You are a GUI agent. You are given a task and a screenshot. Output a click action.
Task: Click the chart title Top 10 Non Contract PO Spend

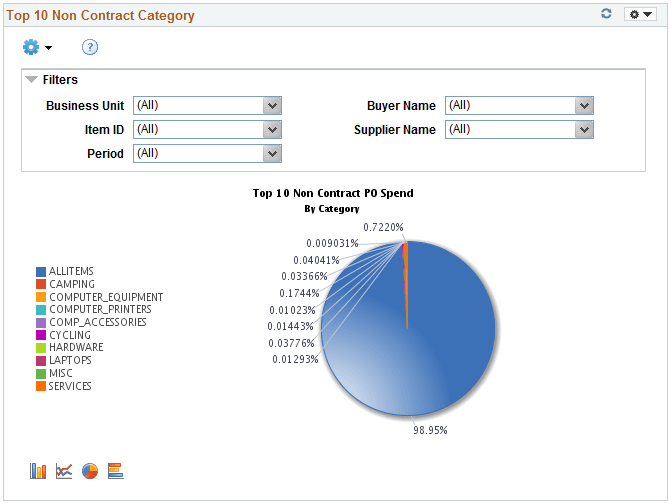(x=333, y=193)
